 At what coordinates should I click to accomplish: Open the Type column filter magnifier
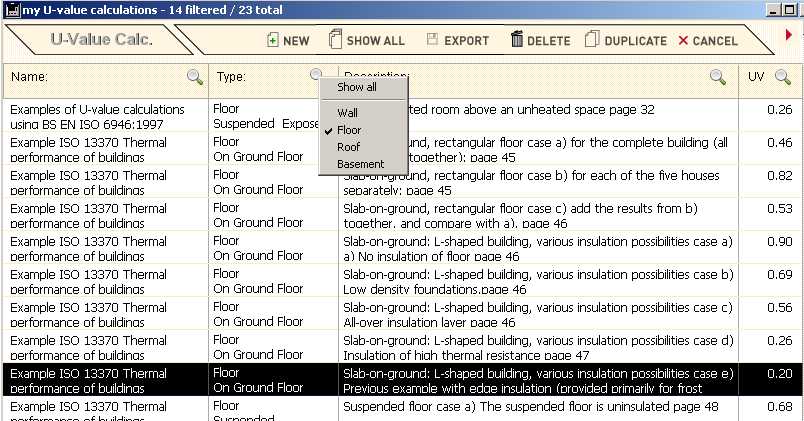tap(316, 75)
